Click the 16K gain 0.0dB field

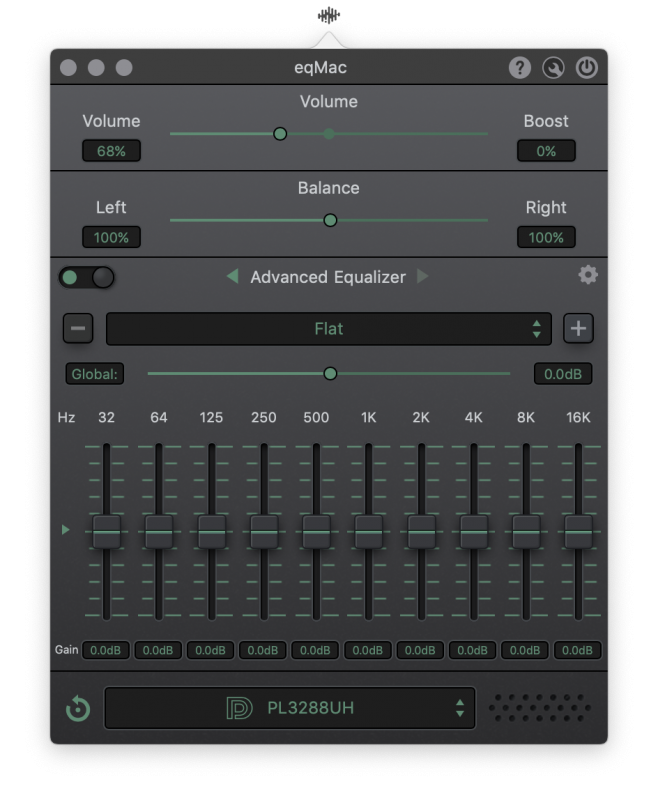(x=577, y=650)
